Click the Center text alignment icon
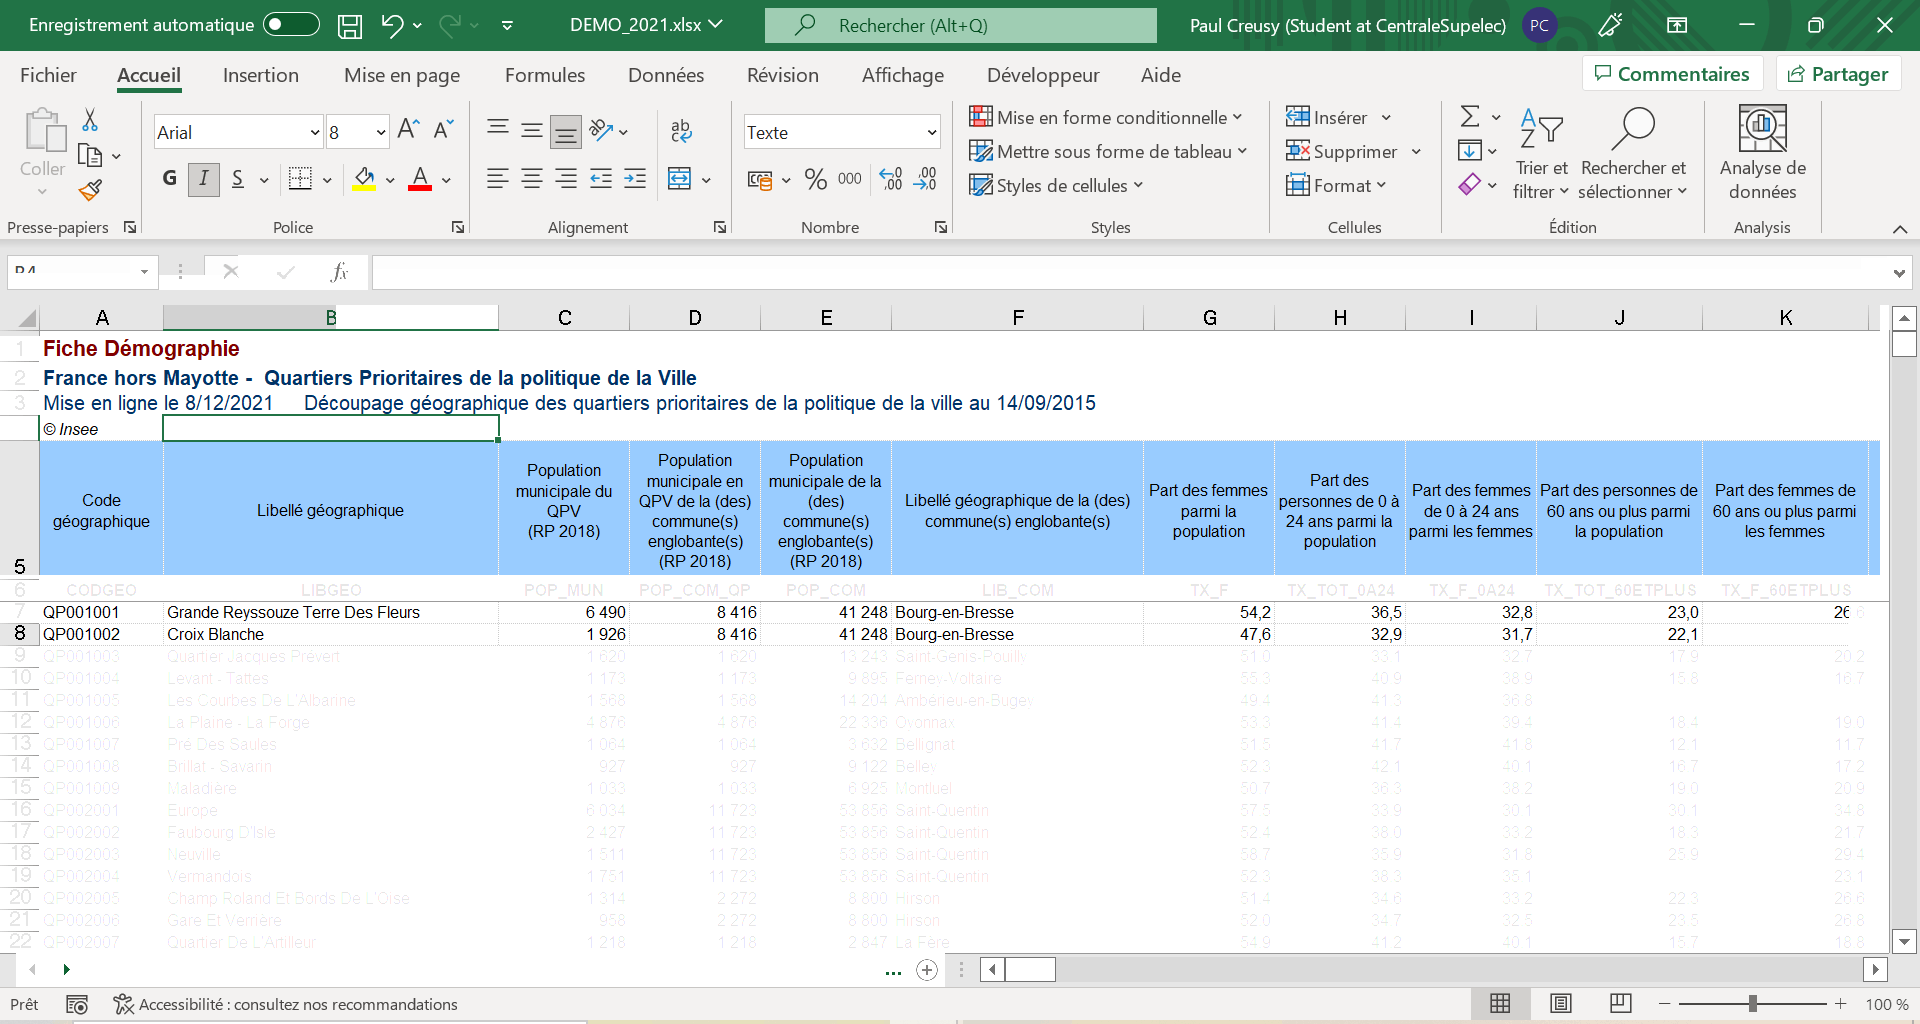Viewport: 1920px width, 1024px height. coord(532,180)
